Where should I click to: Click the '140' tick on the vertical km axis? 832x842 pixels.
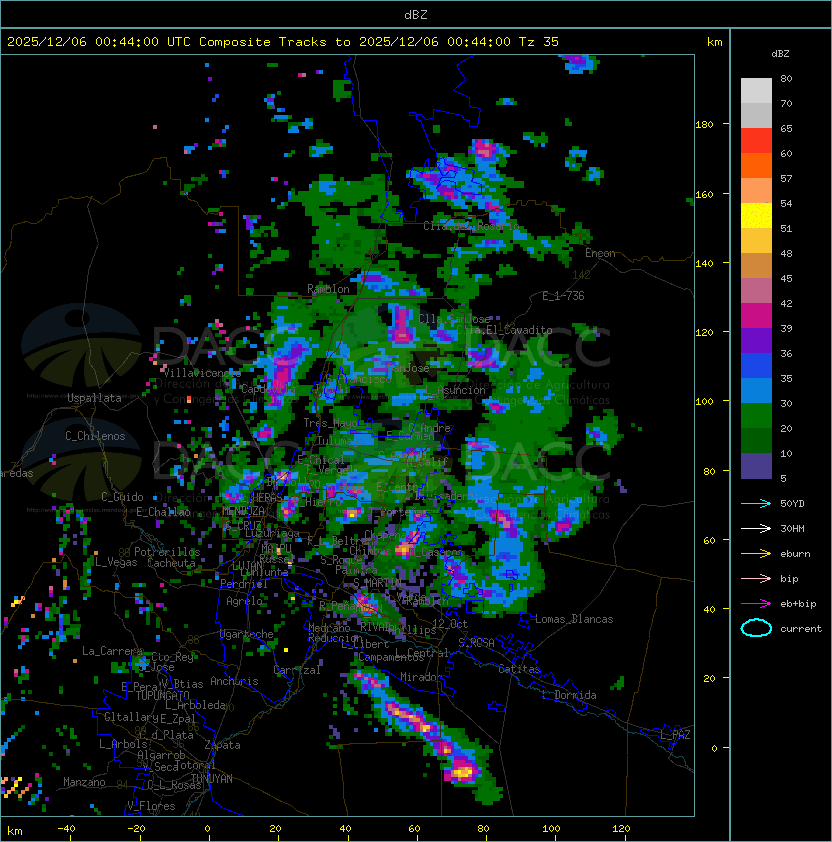pos(704,263)
